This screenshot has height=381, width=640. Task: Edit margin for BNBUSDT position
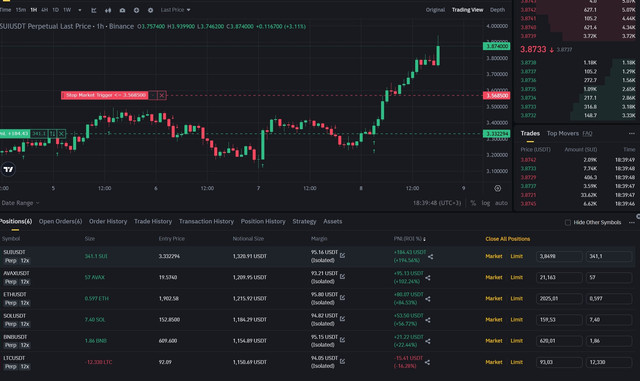(x=342, y=340)
